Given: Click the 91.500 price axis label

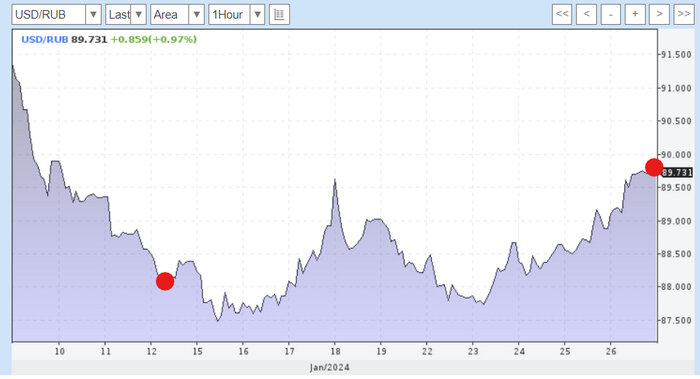Looking at the screenshot, I should point(676,54).
